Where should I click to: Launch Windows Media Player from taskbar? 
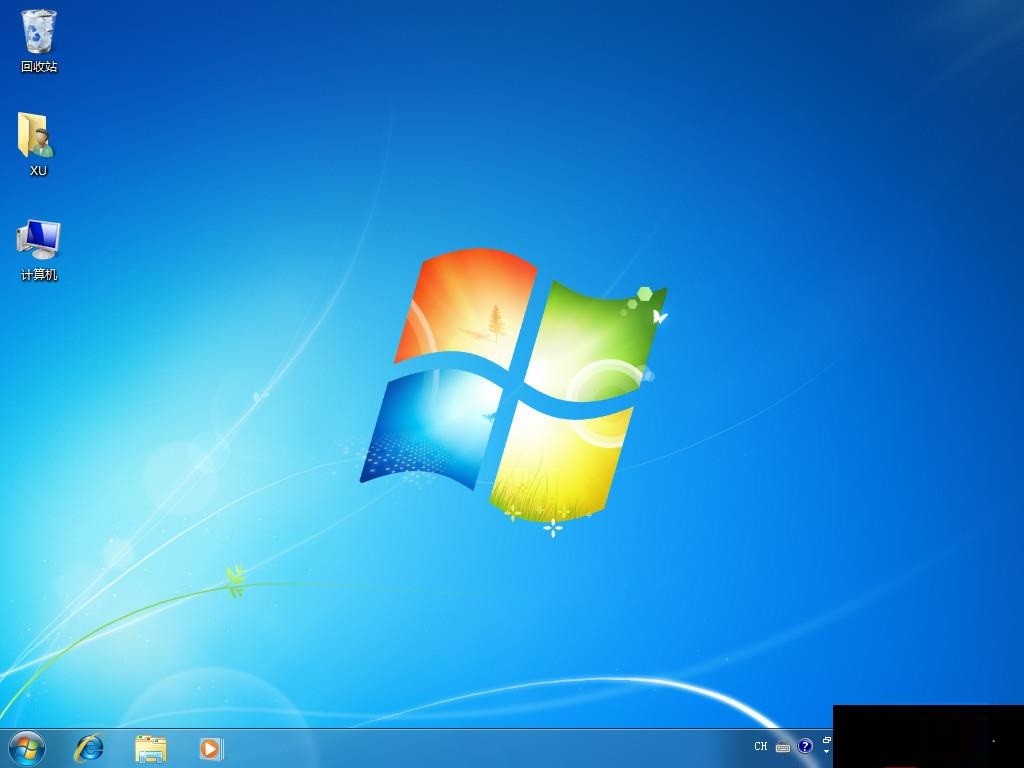point(210,747)
